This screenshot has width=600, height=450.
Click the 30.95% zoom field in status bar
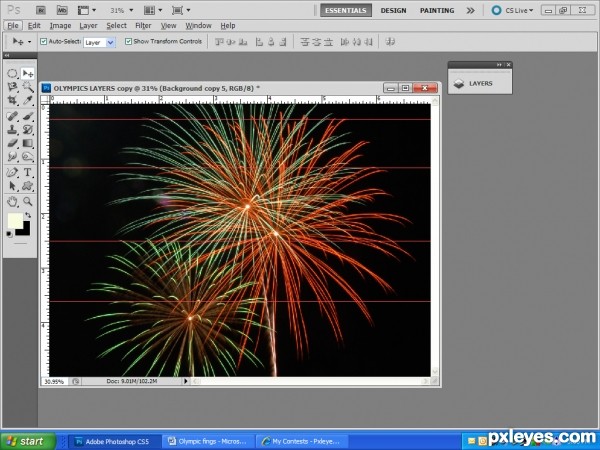coord(54,381)
